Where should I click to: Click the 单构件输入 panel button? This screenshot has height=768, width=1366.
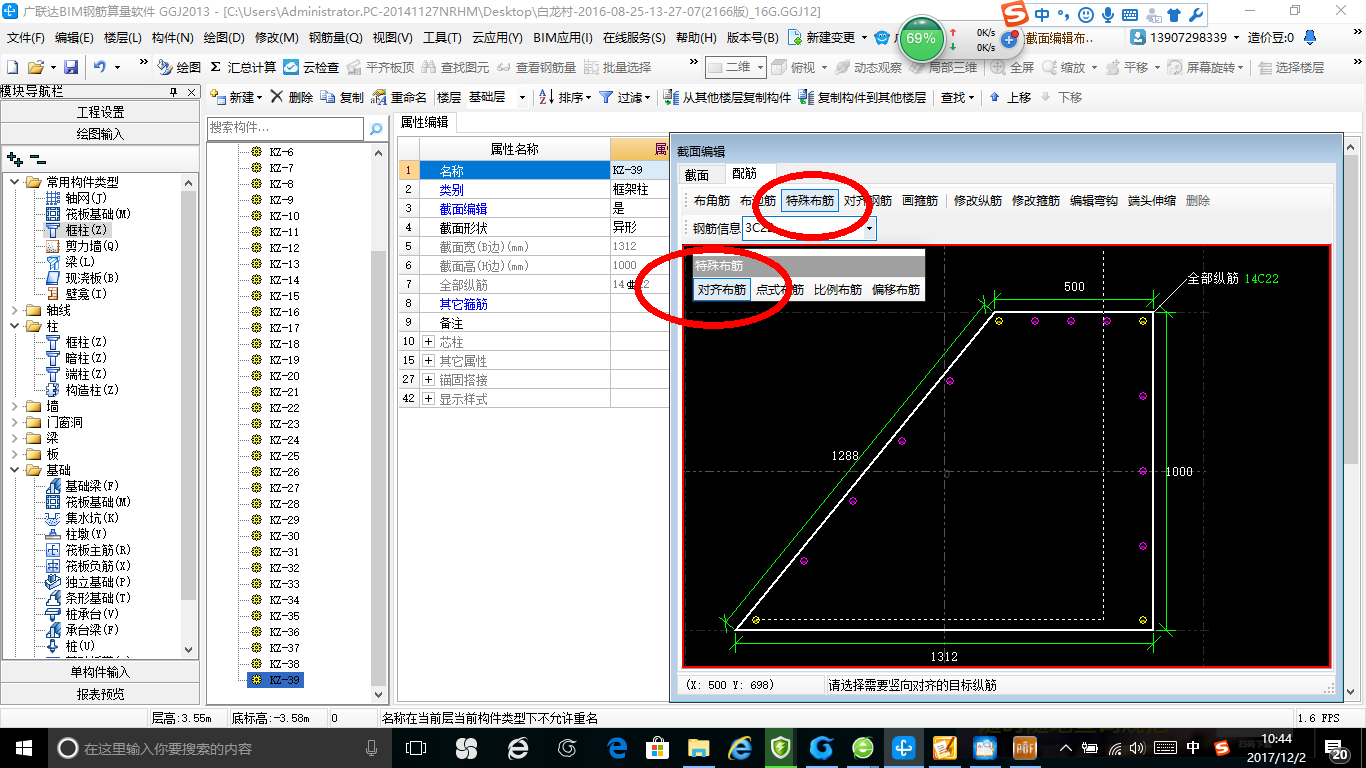tap(100, 672)
